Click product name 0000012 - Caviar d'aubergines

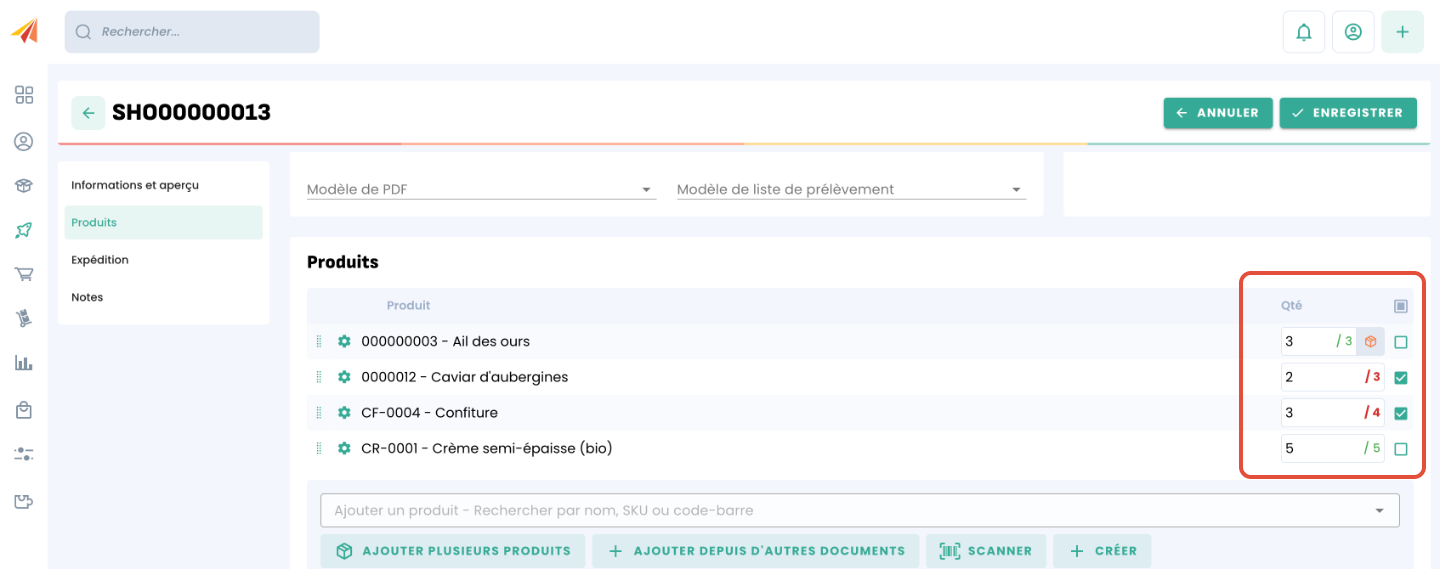[x=464, y=377]
